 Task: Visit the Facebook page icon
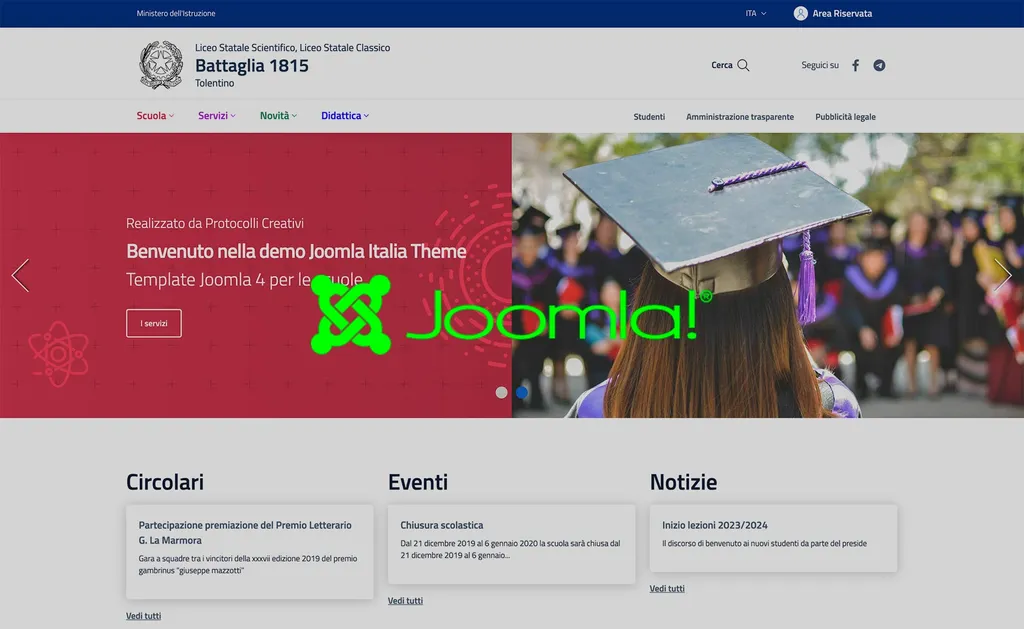(856, 65)
